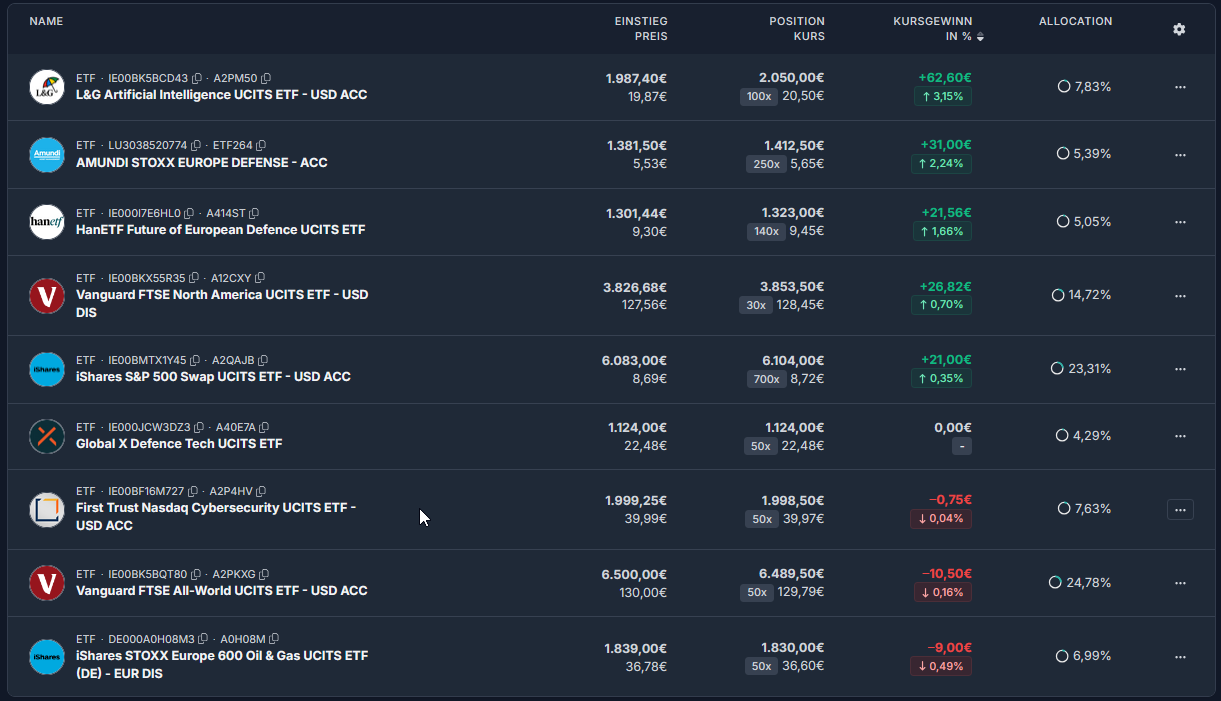Copy ISIN IE000I7E6HL0 of the HanETF fund
Viewport: 1221px width, 701px height.
(189, 213)
